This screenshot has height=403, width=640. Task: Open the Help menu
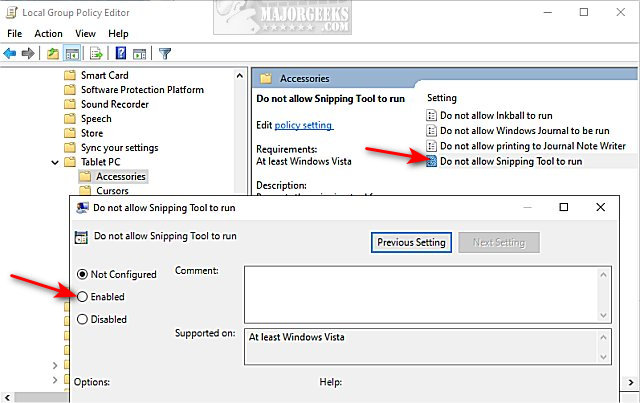(x=118, y=33)
